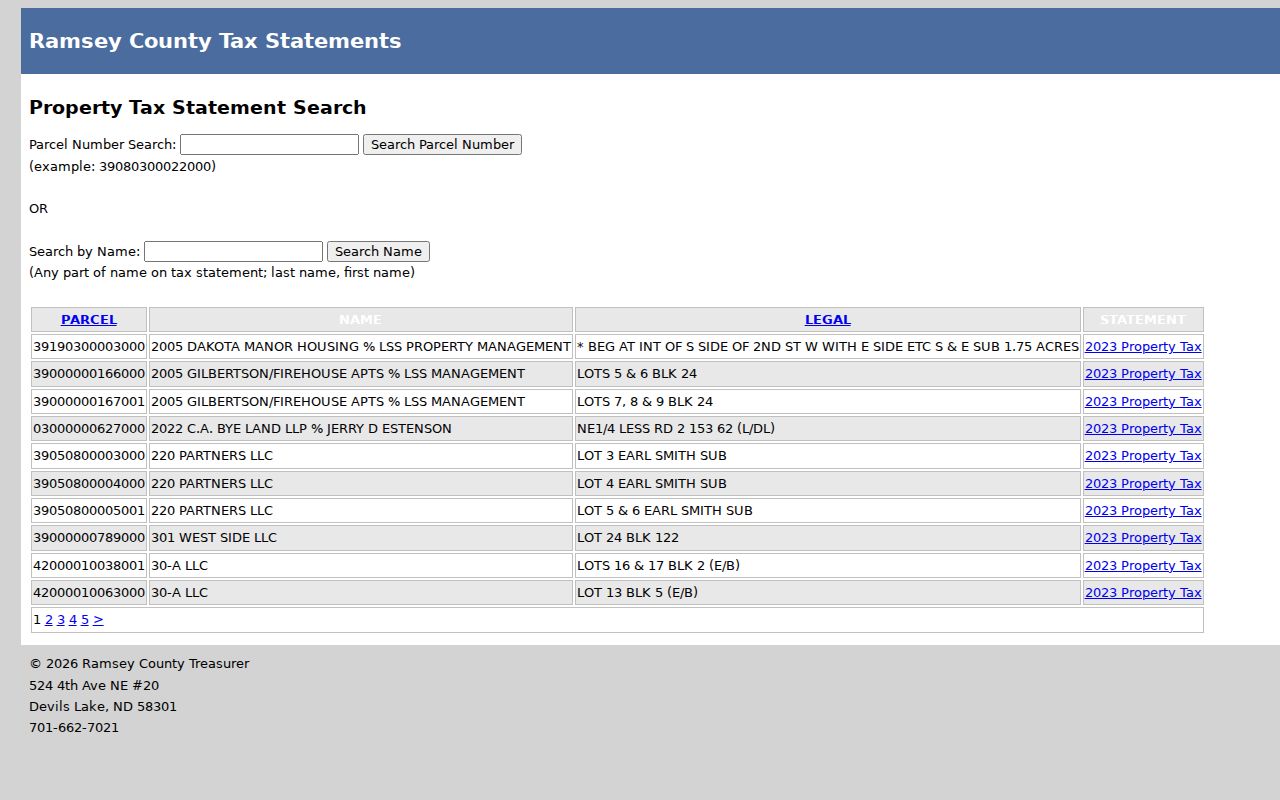This screenshot has height=800, width=1280.
Task: Click legal text LOT 3 EARL SMITH SUB
Action: pos(652,456)
